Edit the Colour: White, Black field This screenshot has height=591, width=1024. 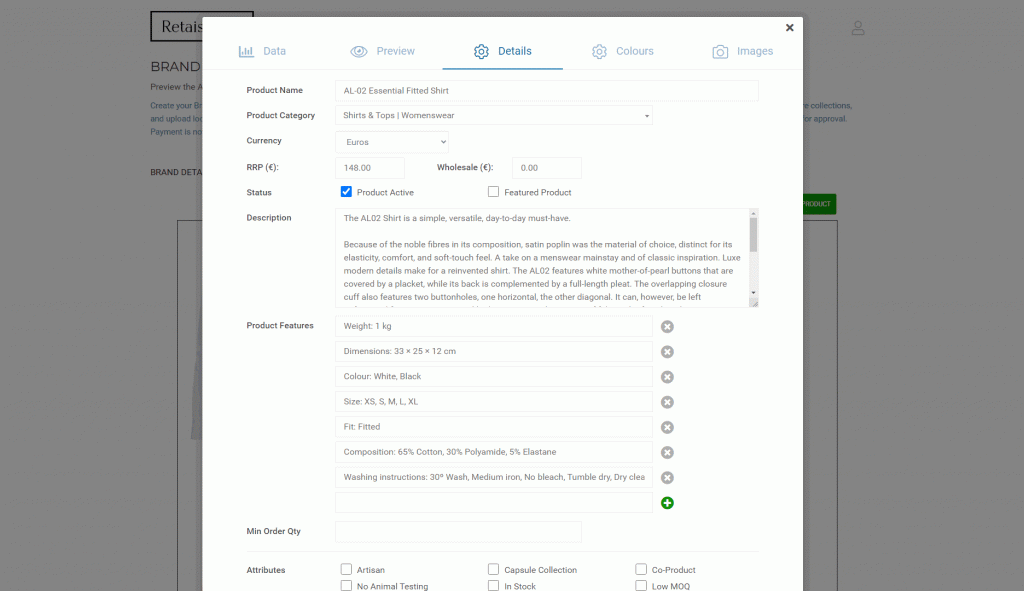tap(494, 377)
